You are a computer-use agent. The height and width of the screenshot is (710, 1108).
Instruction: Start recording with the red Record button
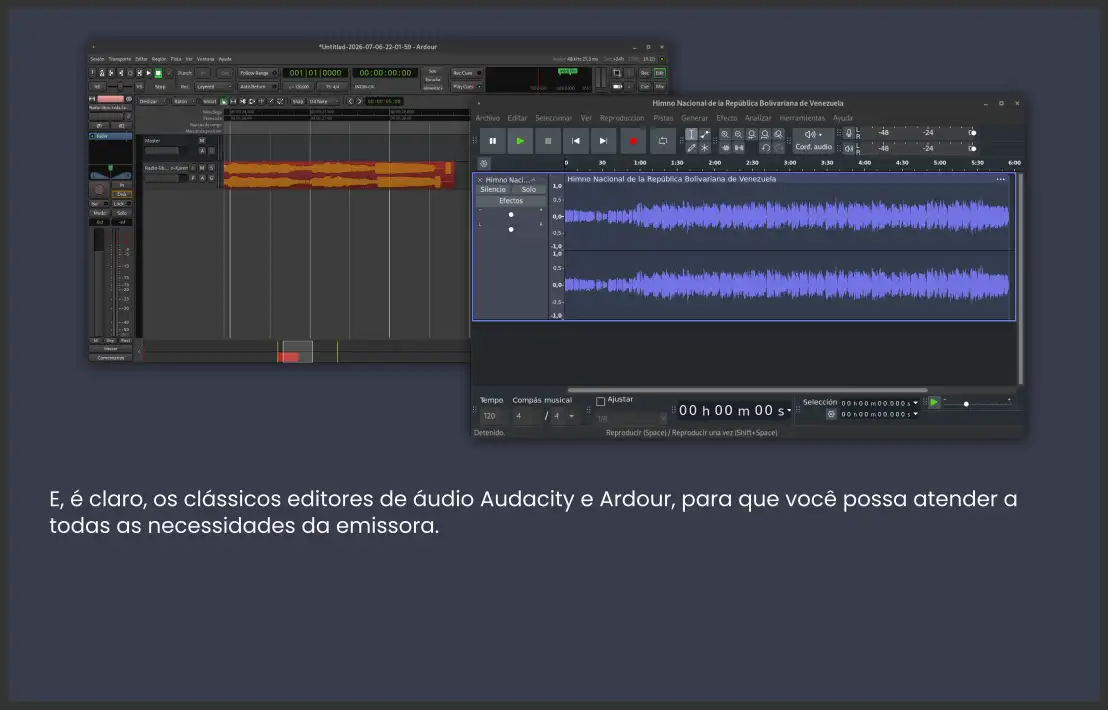point(633,141)
